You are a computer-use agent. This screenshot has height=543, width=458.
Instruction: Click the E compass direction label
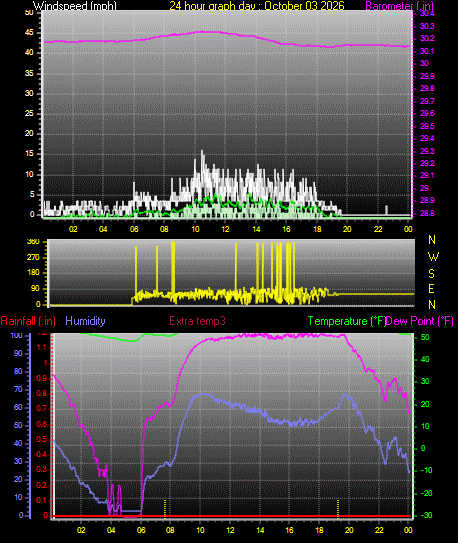(431, 288)
